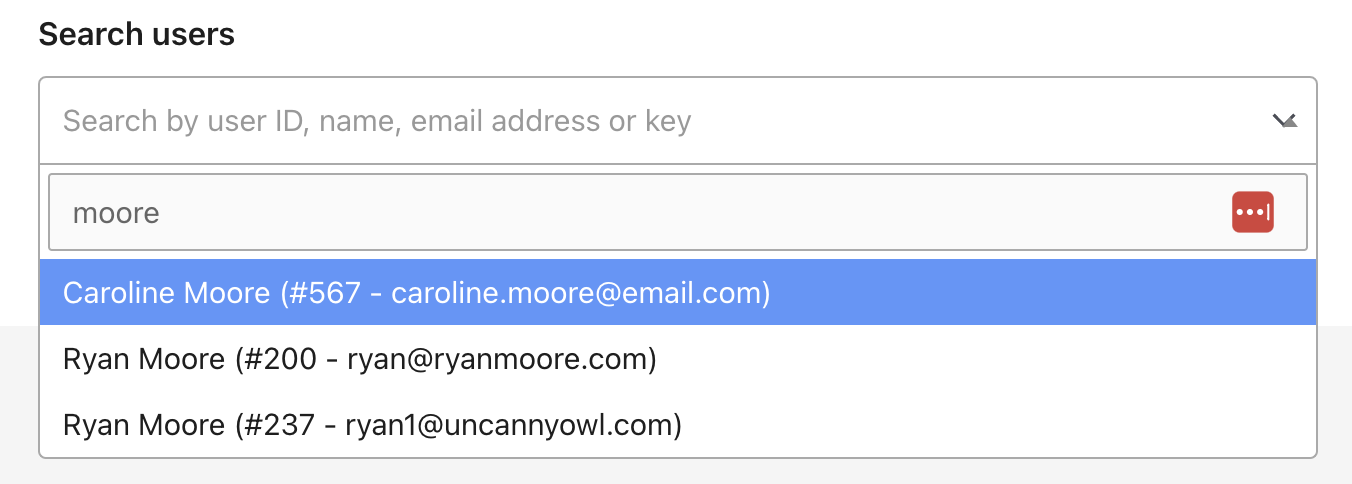Viewport: 1352px width, 484px height.
Task: Click the placeholder text in the user selector
Action: (x=377, y=121)
